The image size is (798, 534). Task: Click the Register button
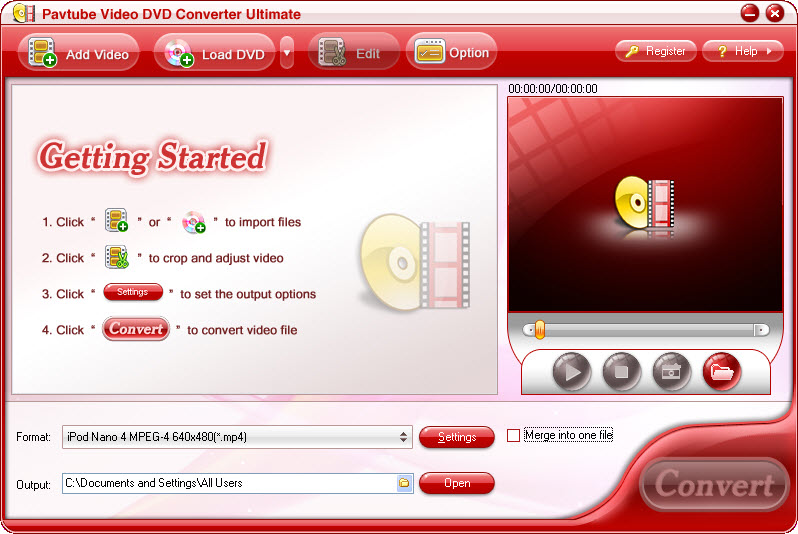coord(656,51)
